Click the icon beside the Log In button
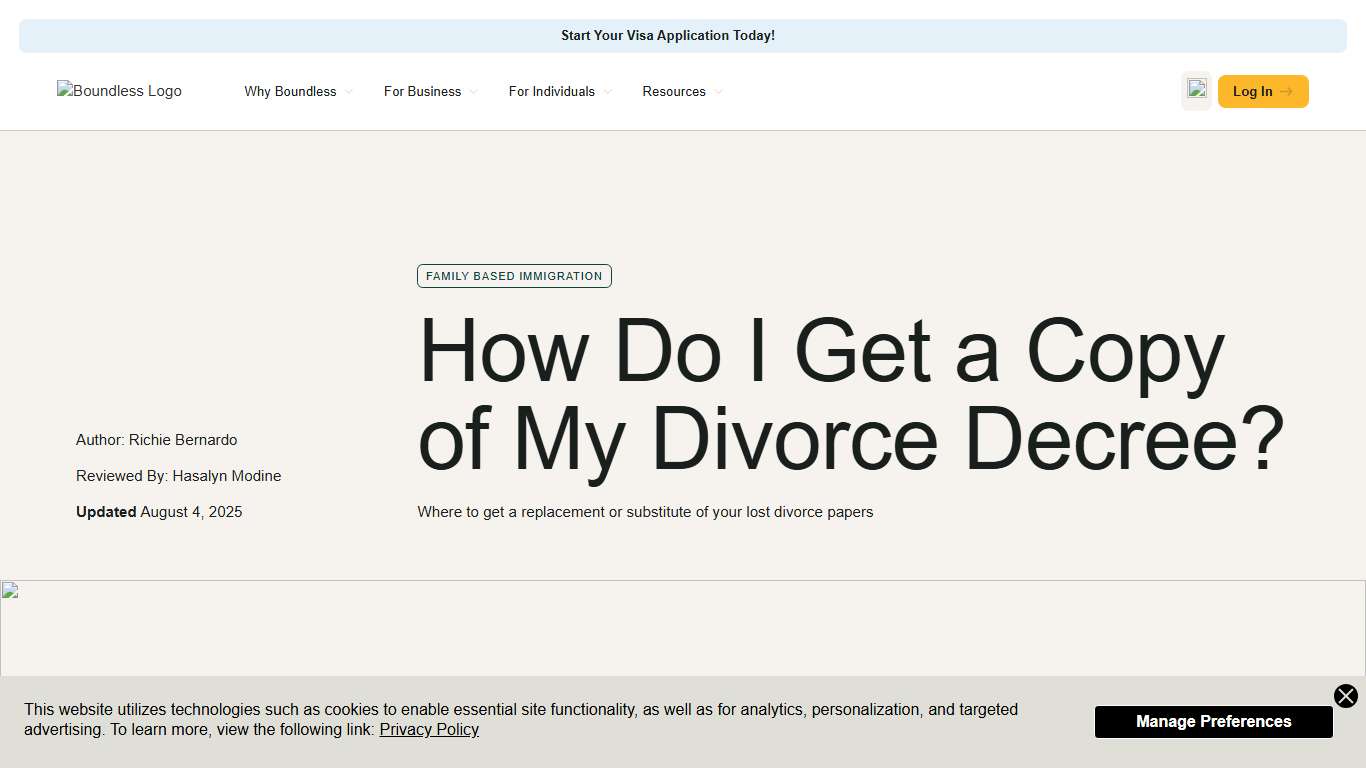The height and width of the screenshot is (768, 1366). pyautogui.click(x=1196, y=91)
